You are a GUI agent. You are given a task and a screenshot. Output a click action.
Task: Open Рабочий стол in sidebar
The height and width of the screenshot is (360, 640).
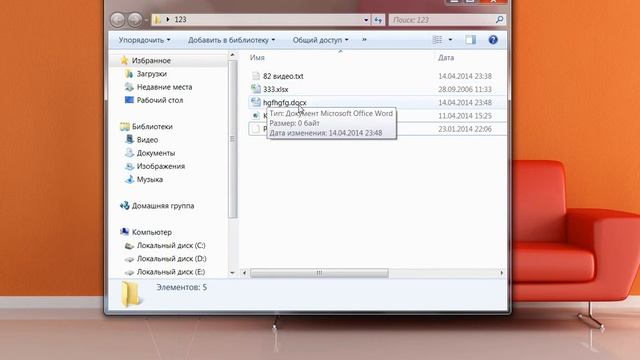click(x=160, y=100)
